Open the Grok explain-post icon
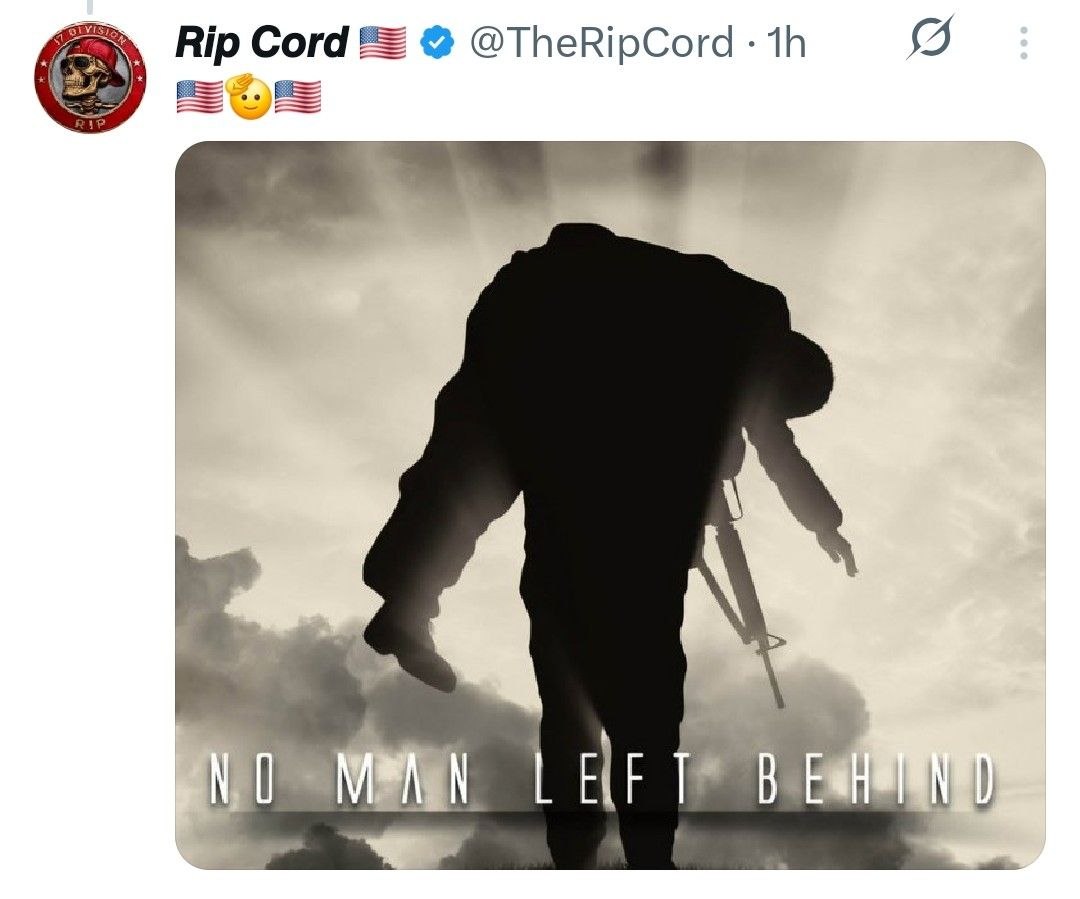Image resolution: width=1080 pixels, height=899 pixels. click(930, 37)
